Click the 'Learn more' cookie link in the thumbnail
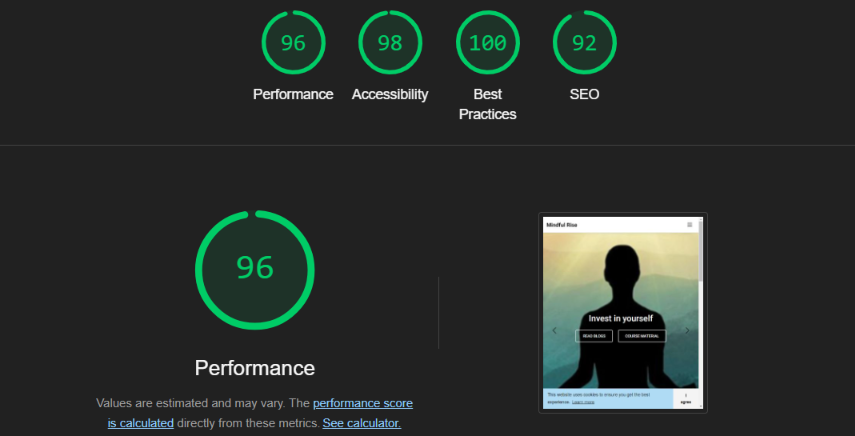The width and height of the screenshot is (855, 436). pyautogui.click(x=583, y=402)
